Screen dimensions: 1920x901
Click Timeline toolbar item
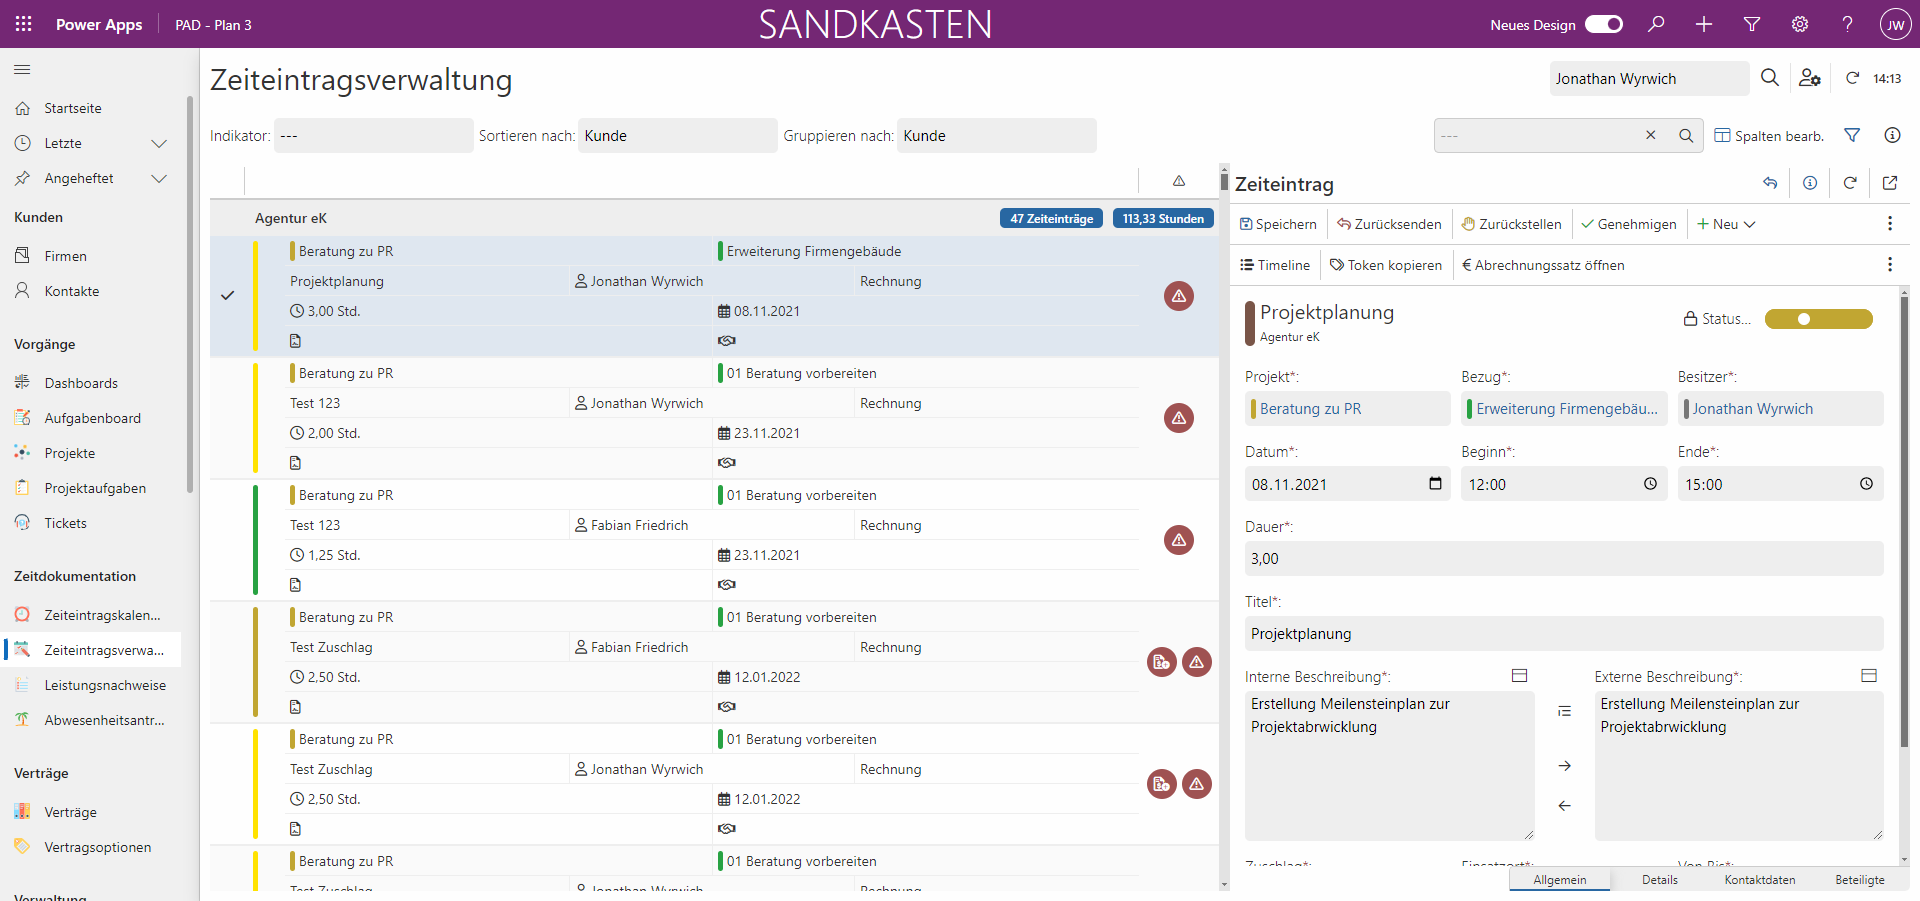1275,265
